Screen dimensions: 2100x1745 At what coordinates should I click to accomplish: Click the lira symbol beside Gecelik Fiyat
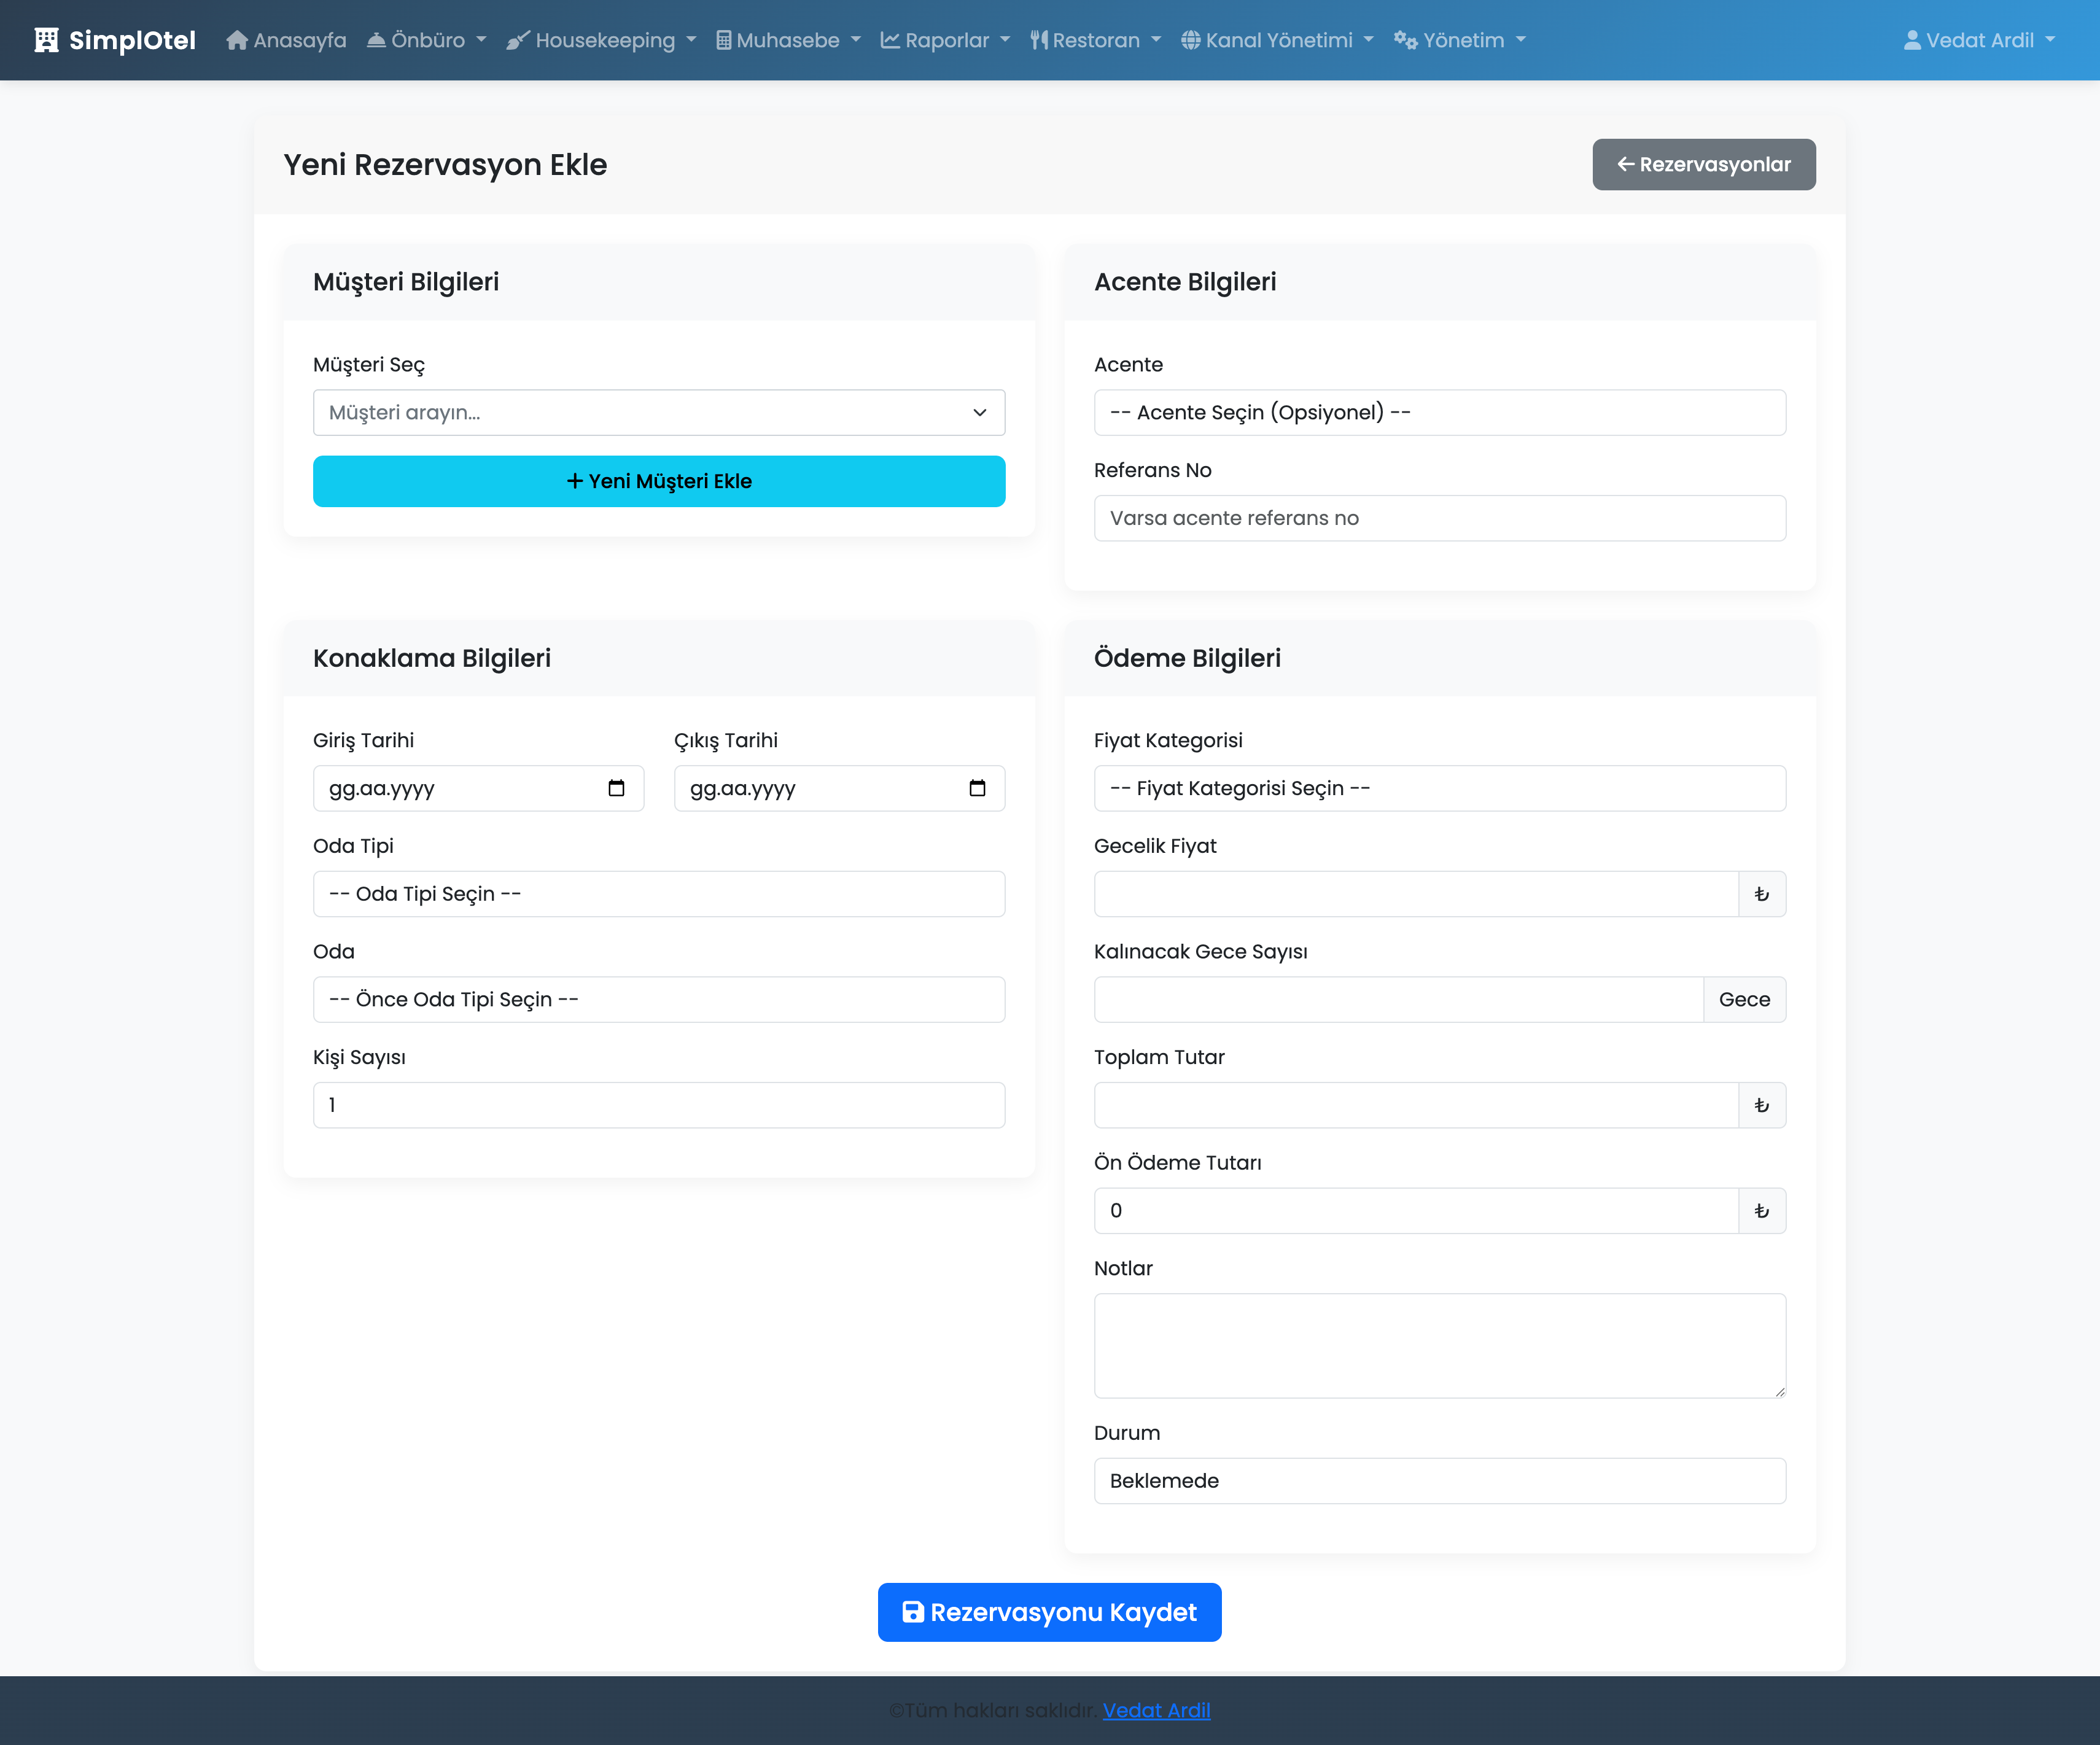pyautogui.click(x=1761, y=894)
